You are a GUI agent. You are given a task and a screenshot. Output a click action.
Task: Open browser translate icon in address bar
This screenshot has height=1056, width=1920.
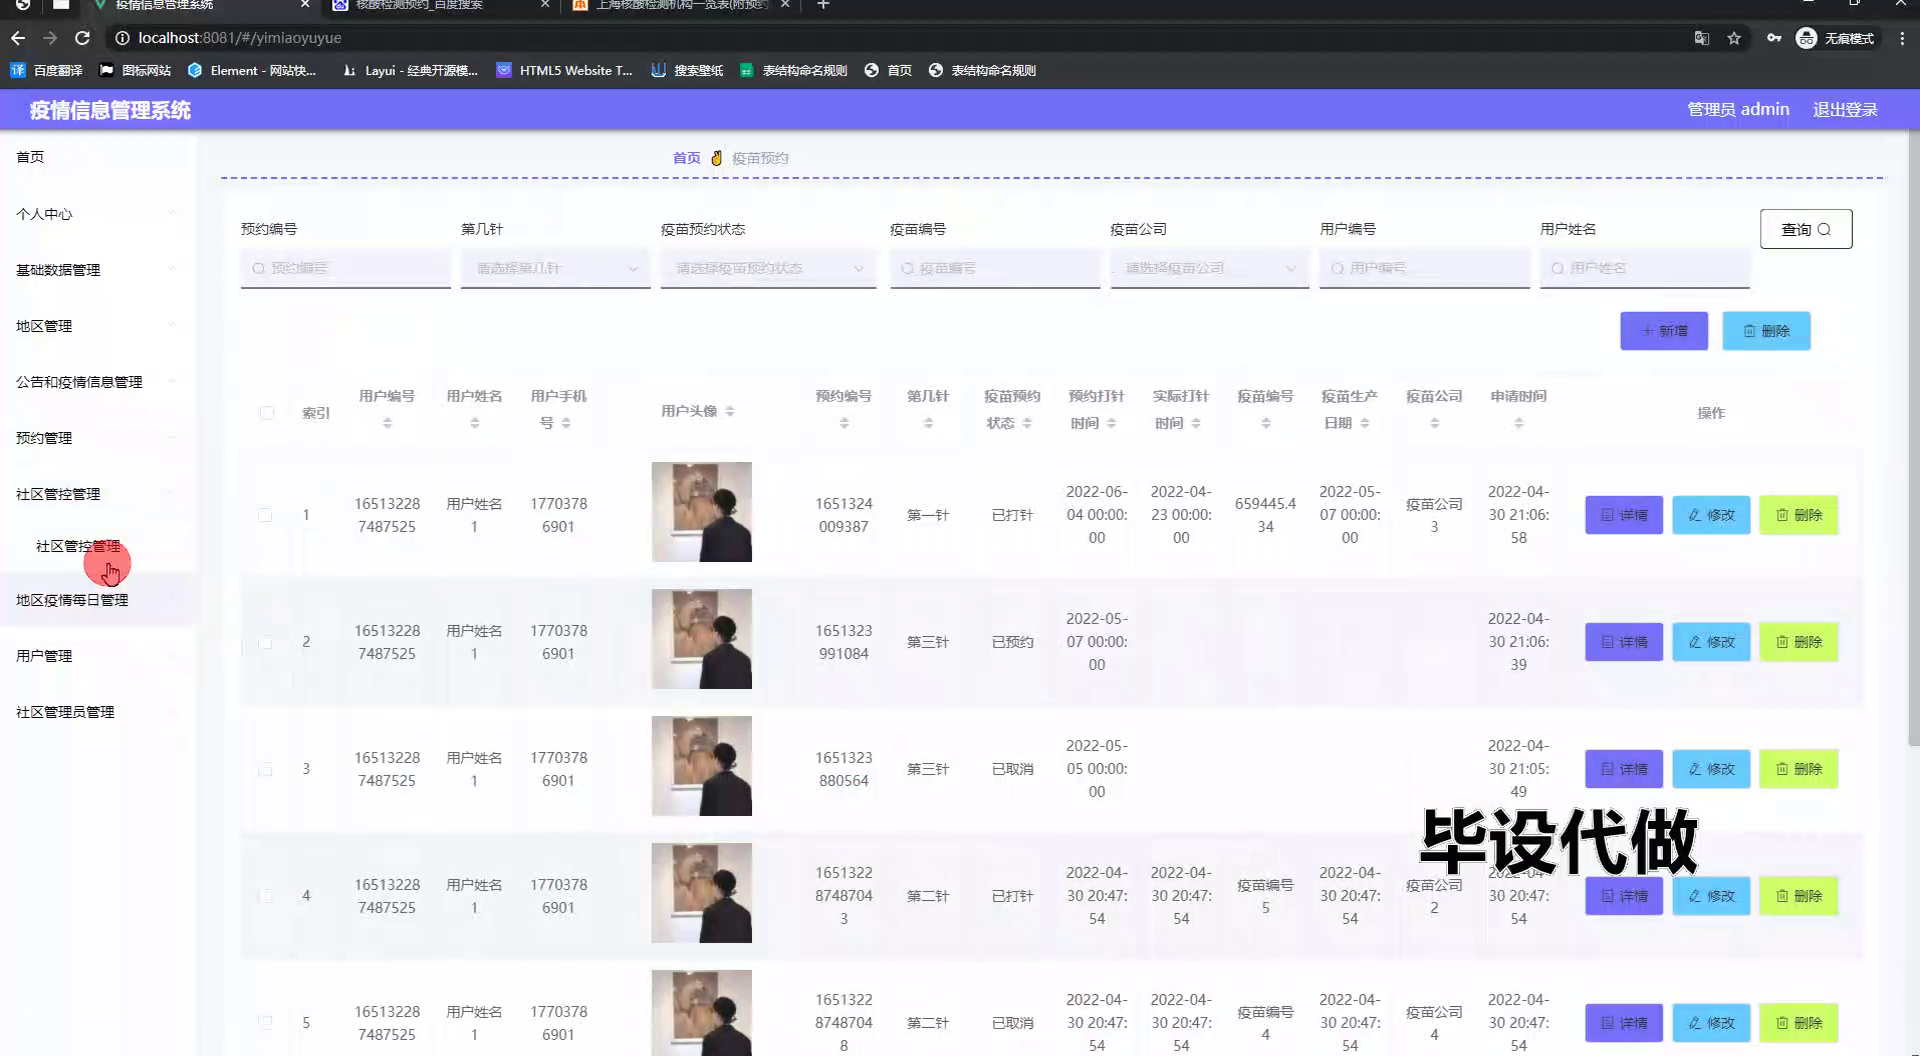click(x=1701, y=38)
